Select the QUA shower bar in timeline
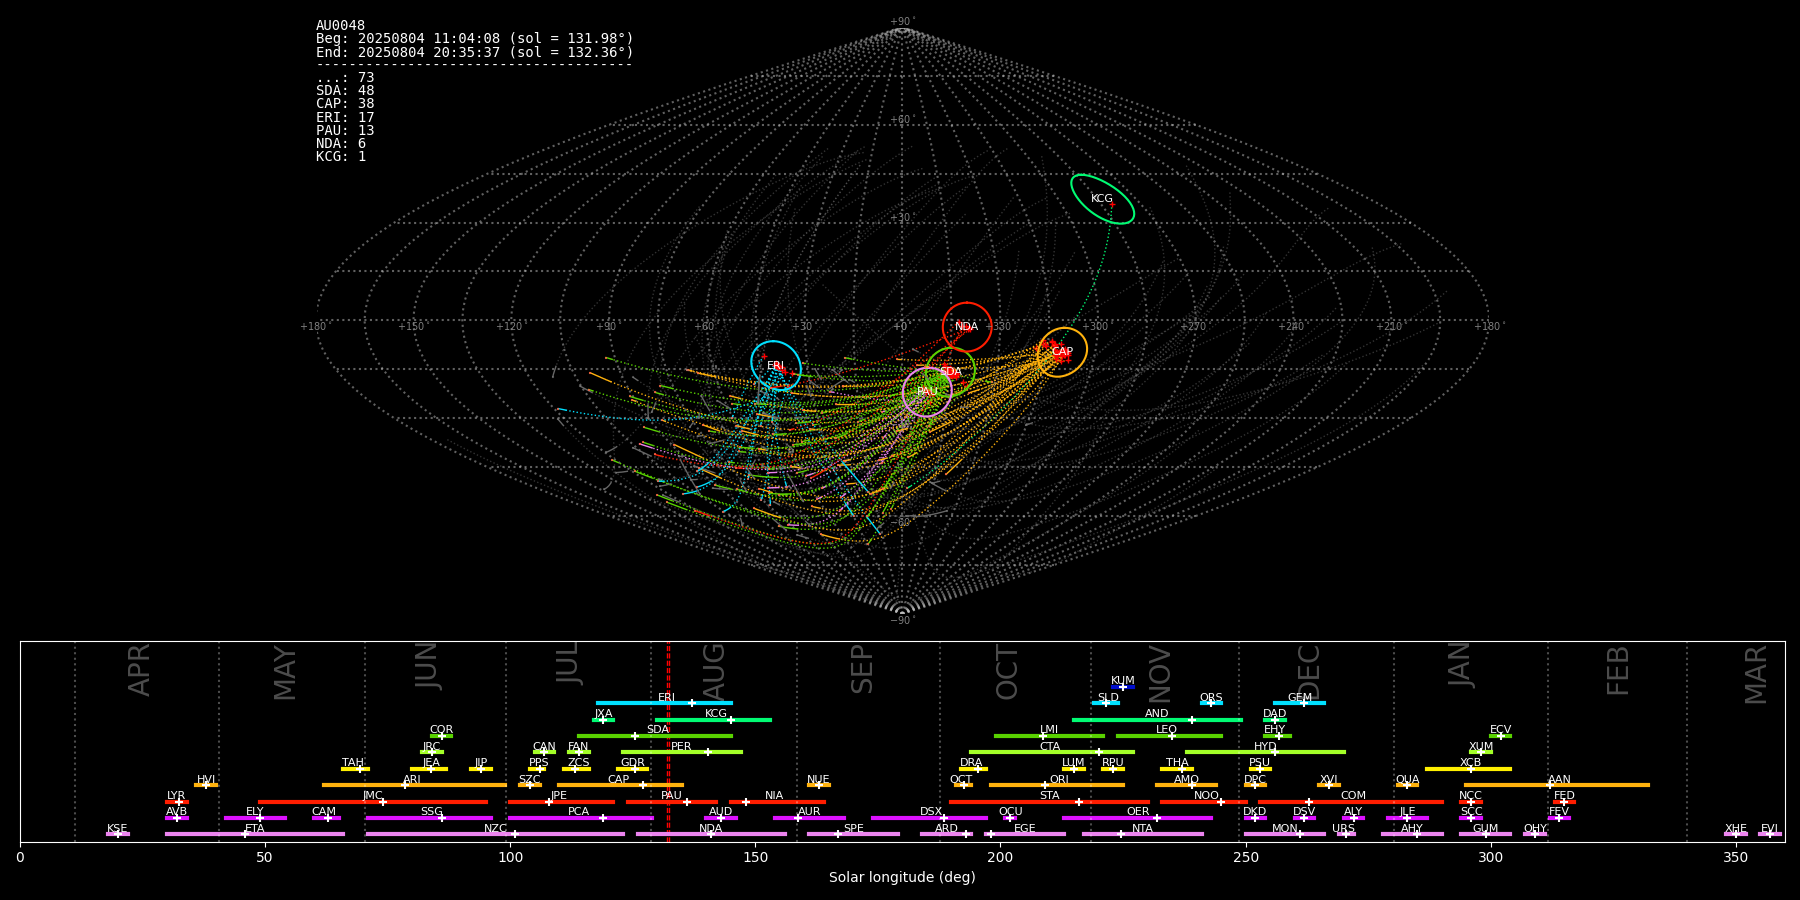1800x900 pixels. 1407,785
